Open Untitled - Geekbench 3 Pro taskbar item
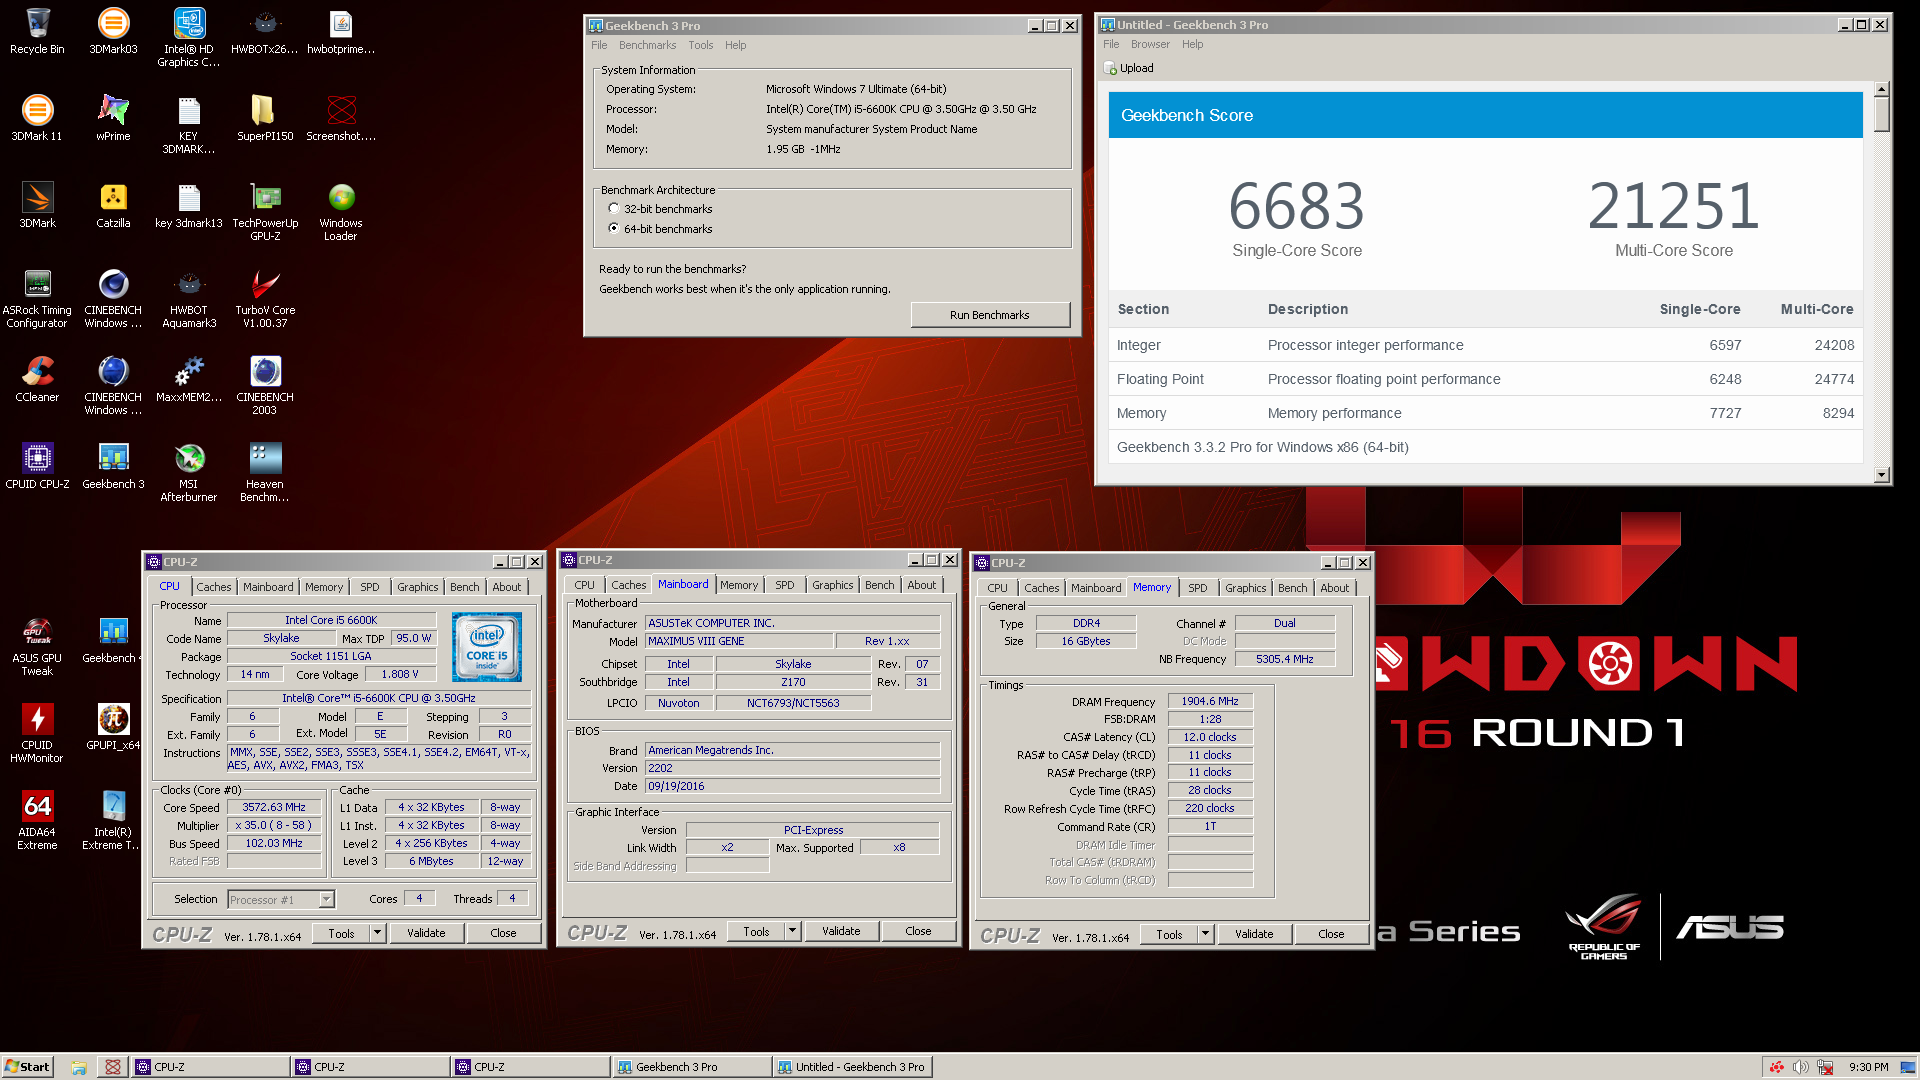 pyautogui.click(x=853, y=1067)
